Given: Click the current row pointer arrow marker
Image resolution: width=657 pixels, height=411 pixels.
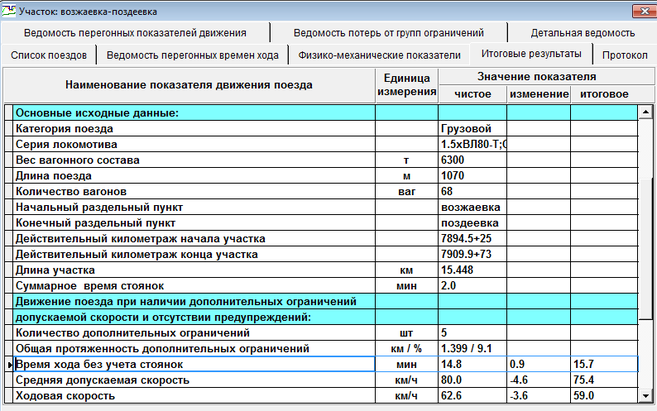Looking at the screenshot, I should tap(9, 364).
